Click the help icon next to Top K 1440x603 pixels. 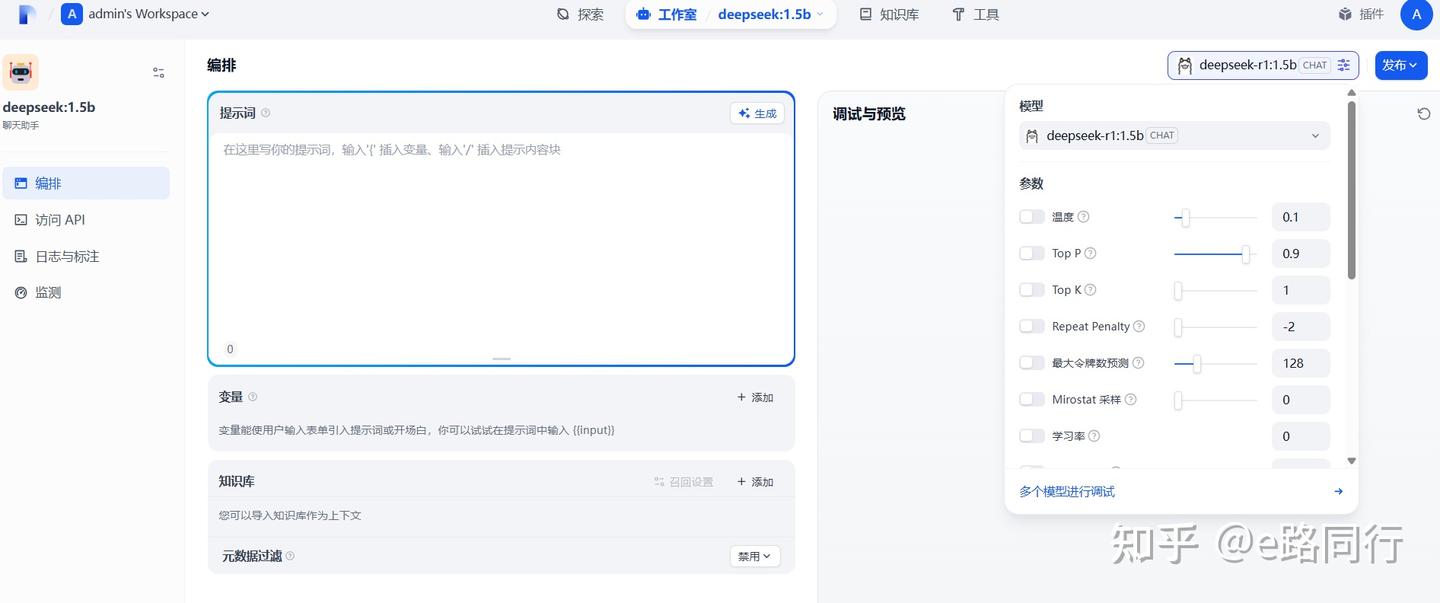tap(1091, 290)
